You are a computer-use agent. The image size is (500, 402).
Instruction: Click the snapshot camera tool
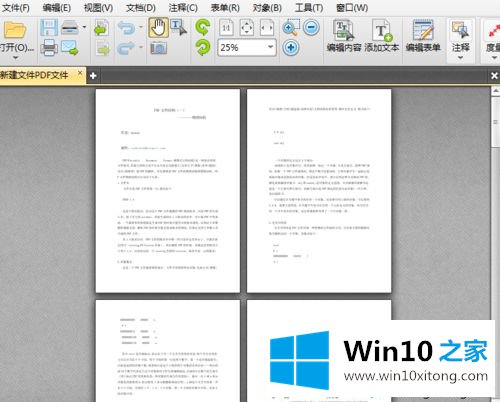[159, 48]
